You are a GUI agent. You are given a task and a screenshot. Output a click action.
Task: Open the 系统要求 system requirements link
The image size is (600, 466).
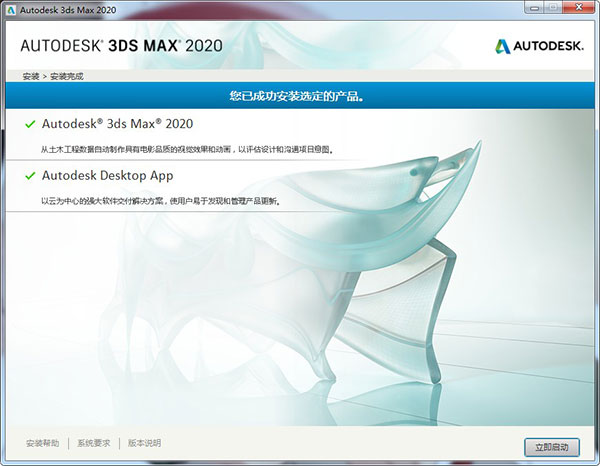point(93,443)
